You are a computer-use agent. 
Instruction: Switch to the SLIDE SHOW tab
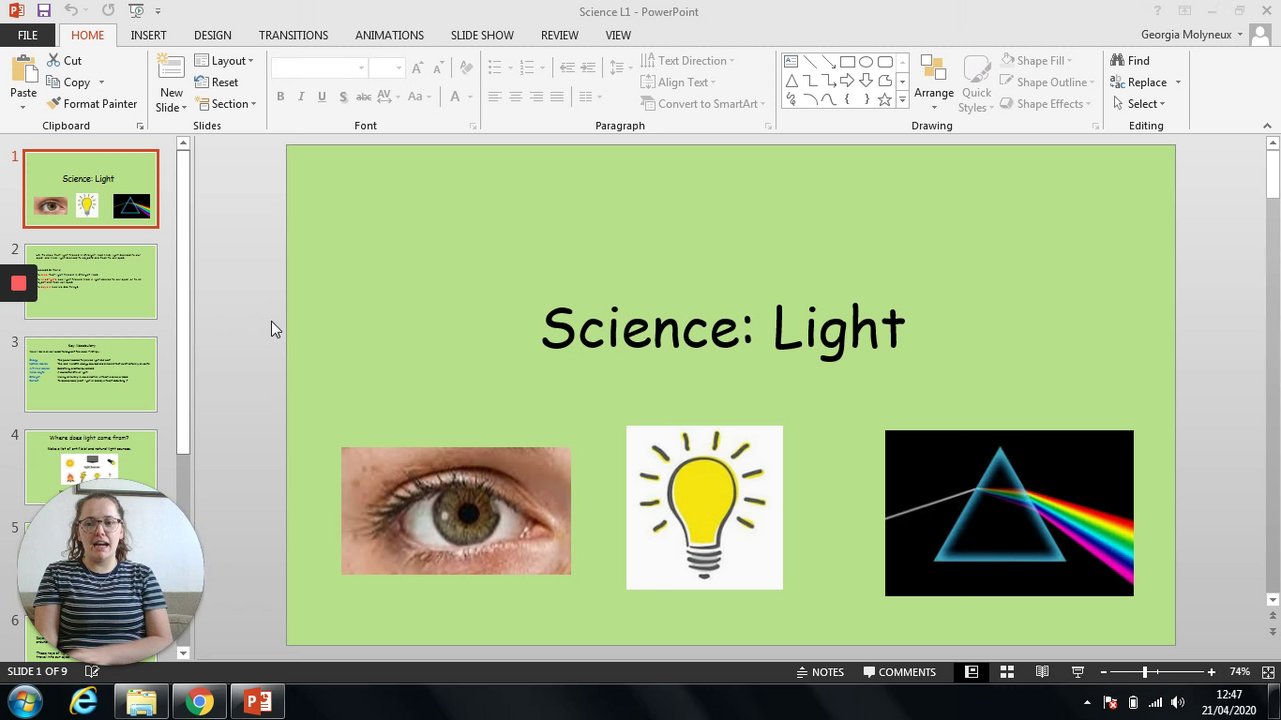[482, 35]
